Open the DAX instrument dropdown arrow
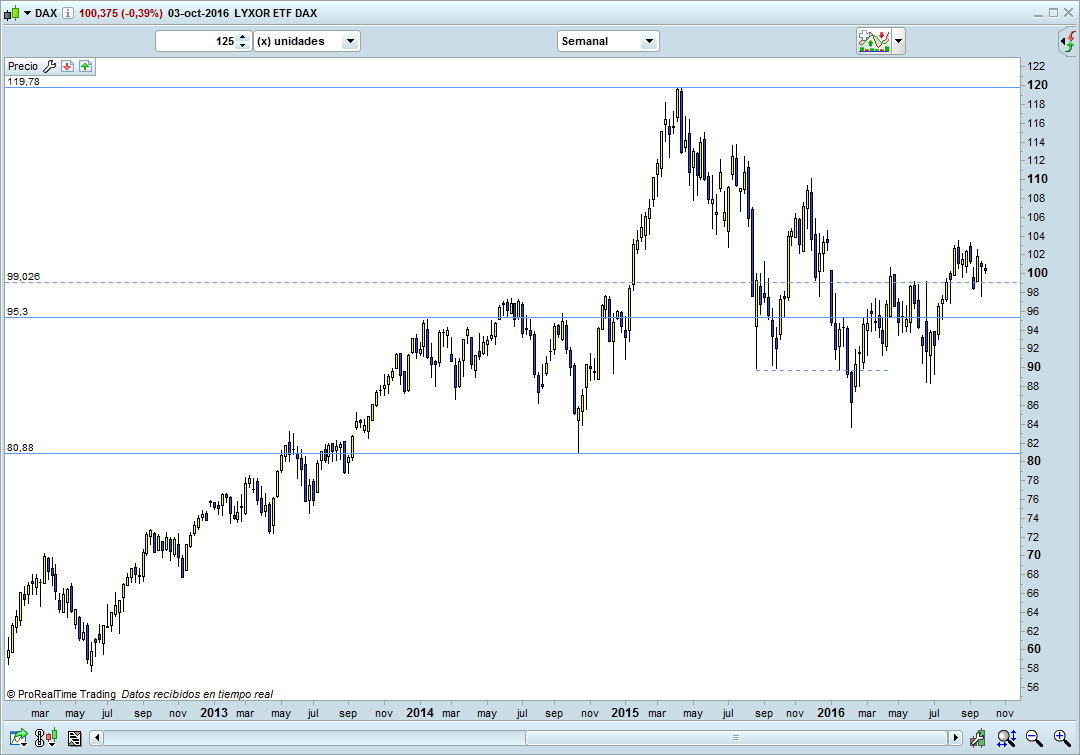The height and width of the screenshot is (755, 1080). click(x=27, y=13)
